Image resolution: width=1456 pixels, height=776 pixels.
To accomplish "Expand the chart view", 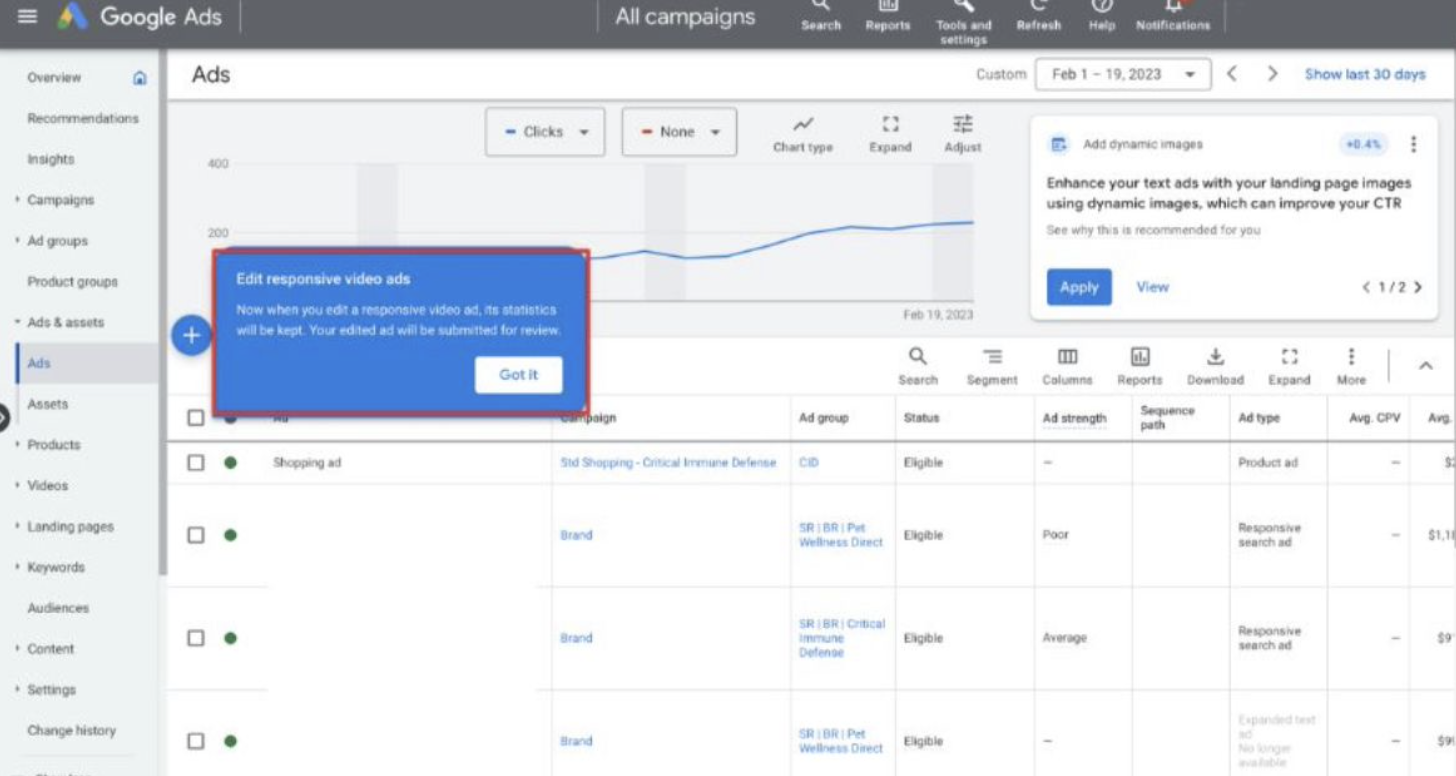I will (x=890, y=134).
